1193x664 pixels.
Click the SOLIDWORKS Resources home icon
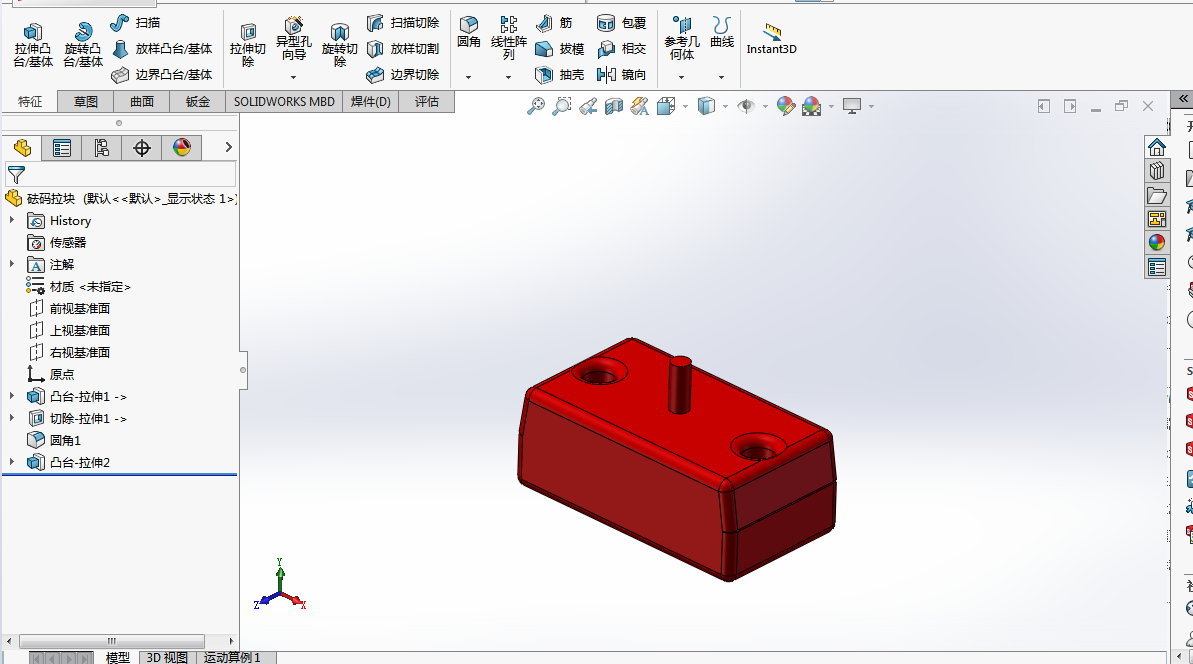point(1156,147)
